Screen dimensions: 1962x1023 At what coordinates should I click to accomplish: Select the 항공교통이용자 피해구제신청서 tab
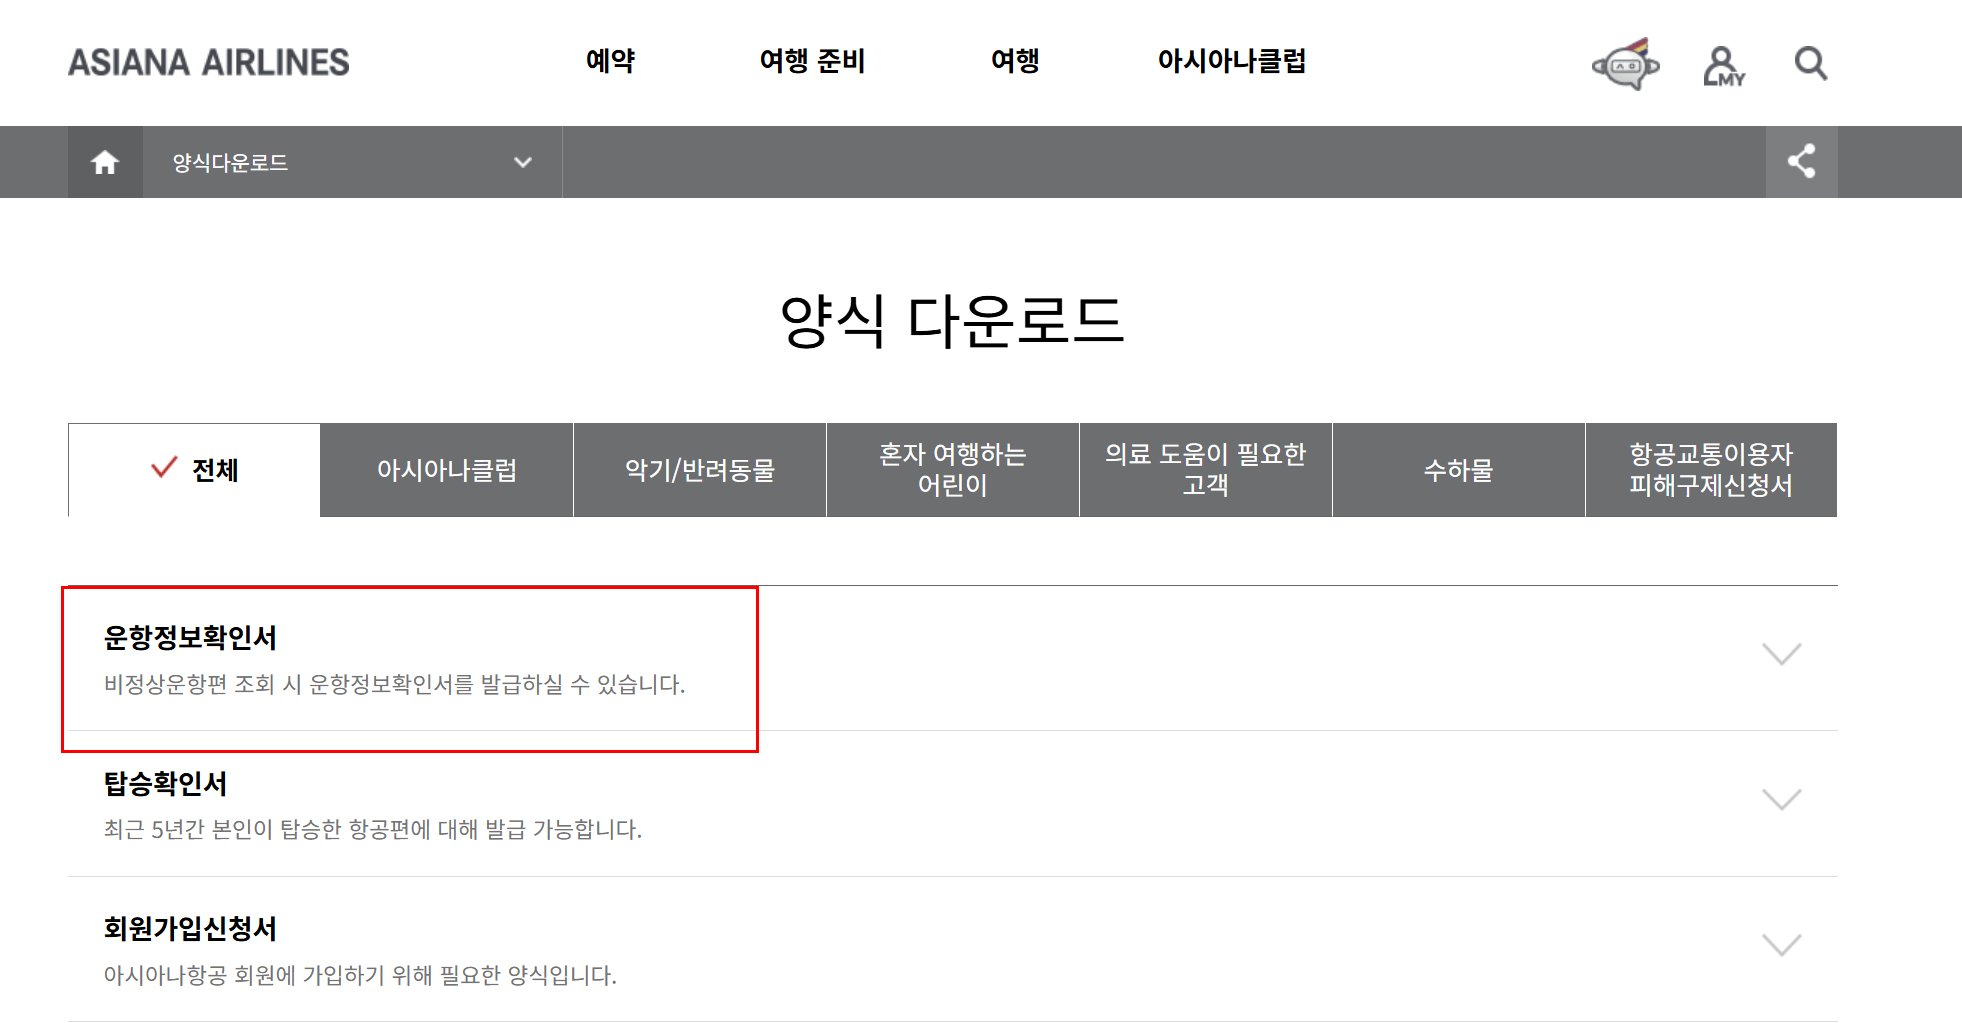(1711, 470)
